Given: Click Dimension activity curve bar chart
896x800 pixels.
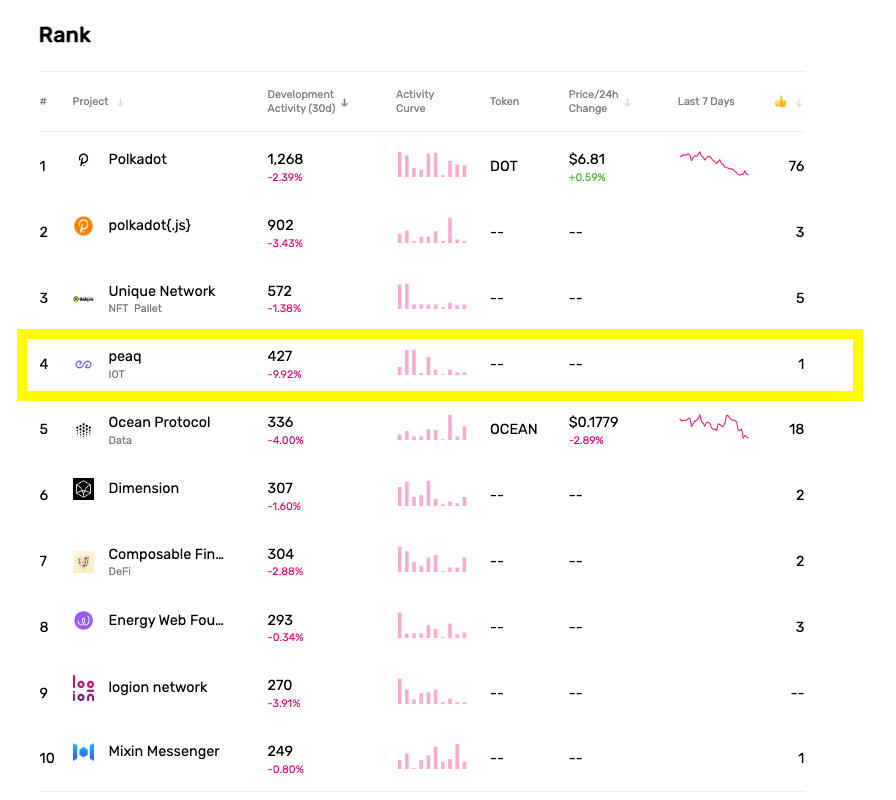Looking at the screenshot, I should click(432, 494).
